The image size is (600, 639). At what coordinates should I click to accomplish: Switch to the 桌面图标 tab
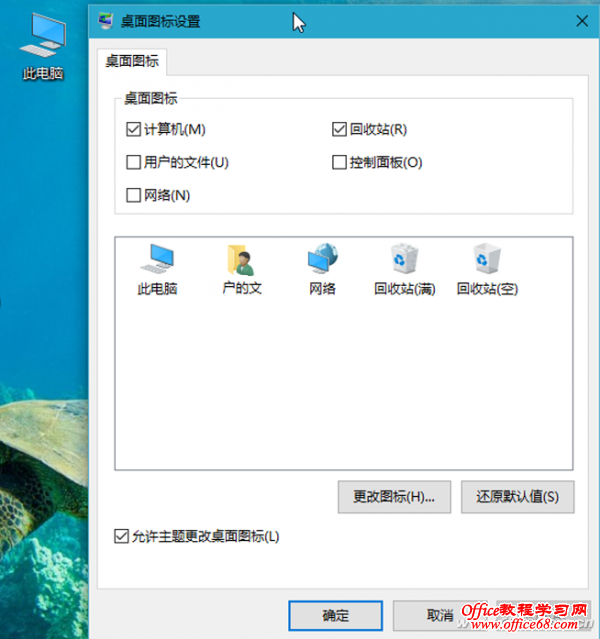(132, 62)
